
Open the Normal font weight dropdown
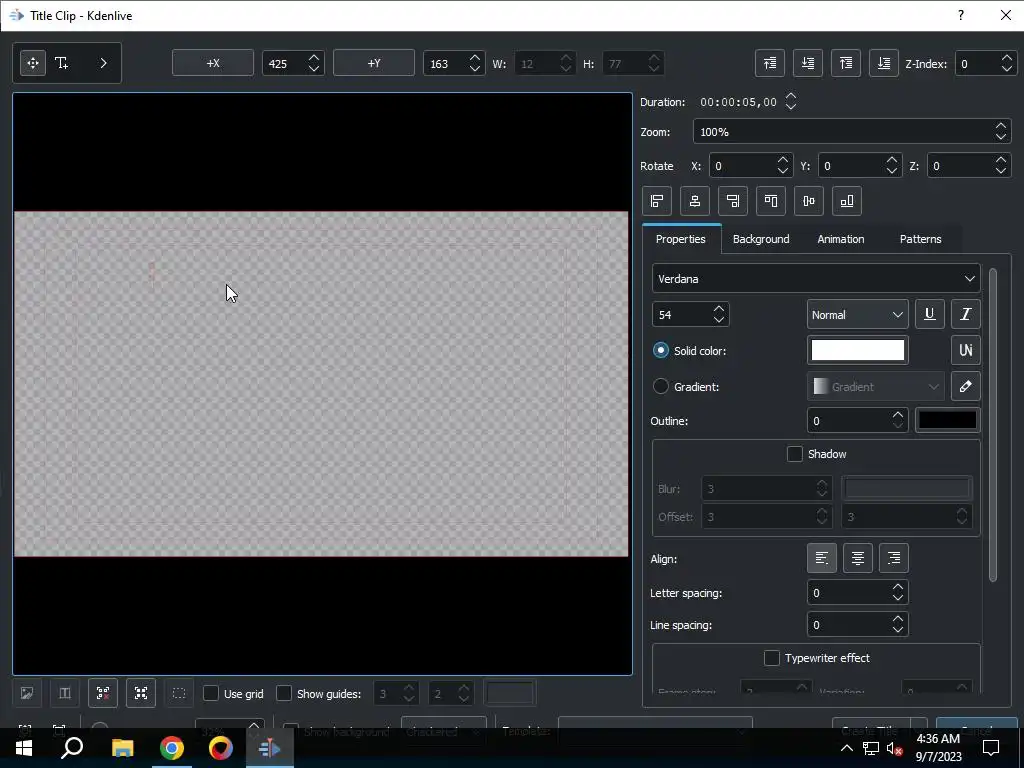click(x=857, y=315)
